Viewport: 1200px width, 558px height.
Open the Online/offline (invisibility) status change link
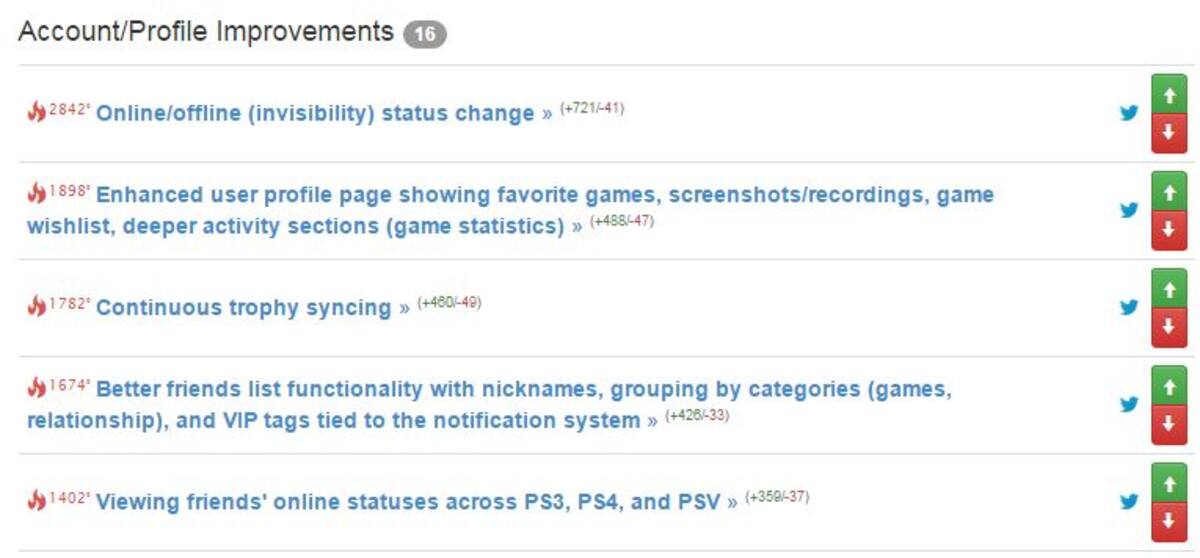(315, 114)
